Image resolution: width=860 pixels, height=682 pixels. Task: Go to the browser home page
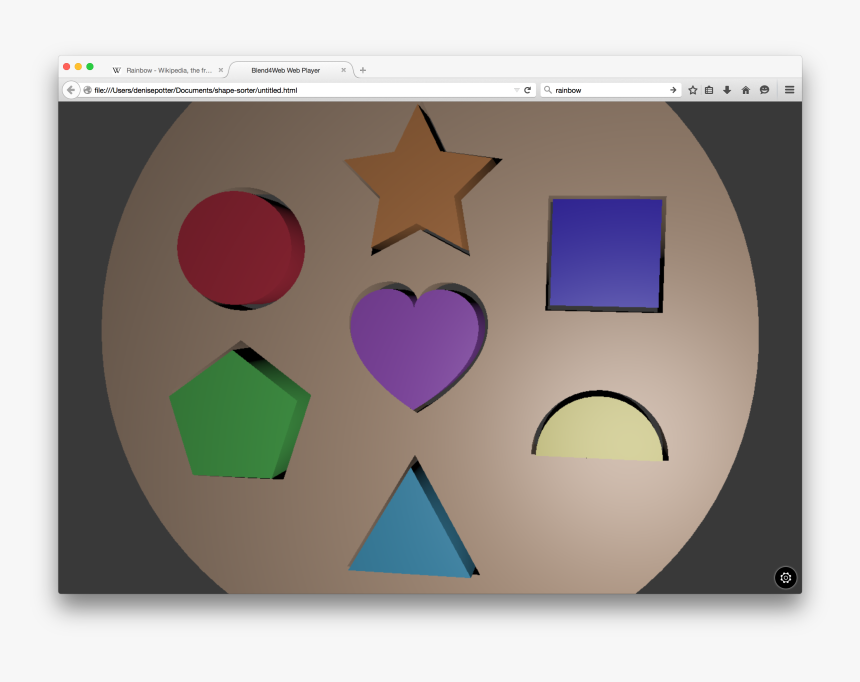746,89
